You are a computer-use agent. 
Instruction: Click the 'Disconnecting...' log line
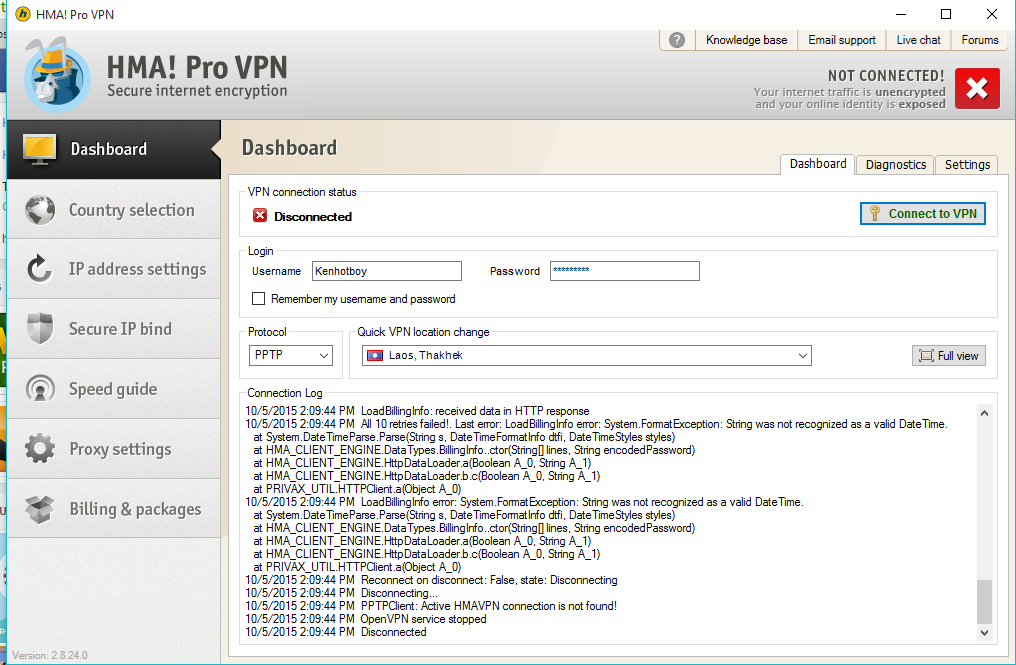[341, 593]
